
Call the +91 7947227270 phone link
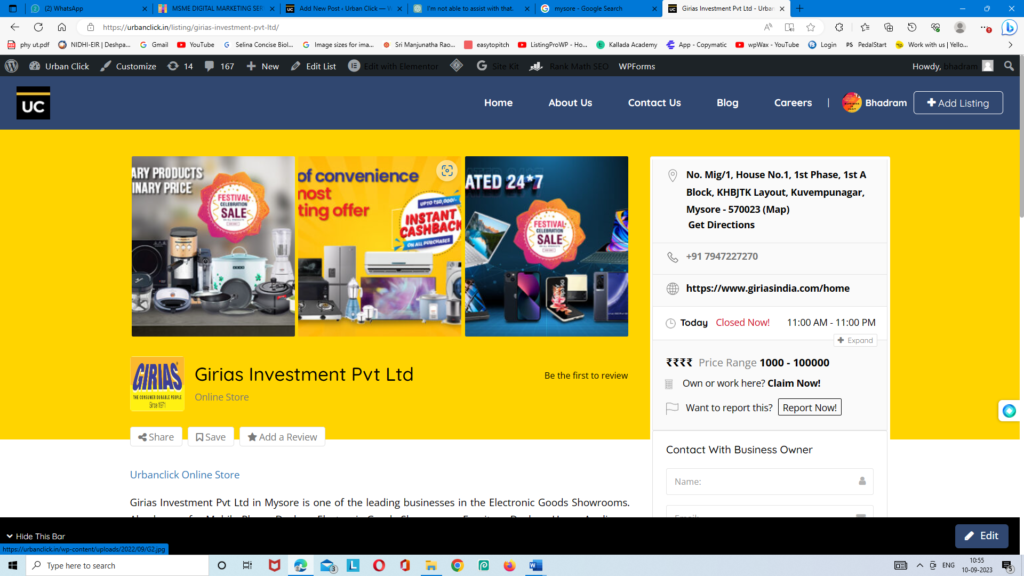[722, 257]
